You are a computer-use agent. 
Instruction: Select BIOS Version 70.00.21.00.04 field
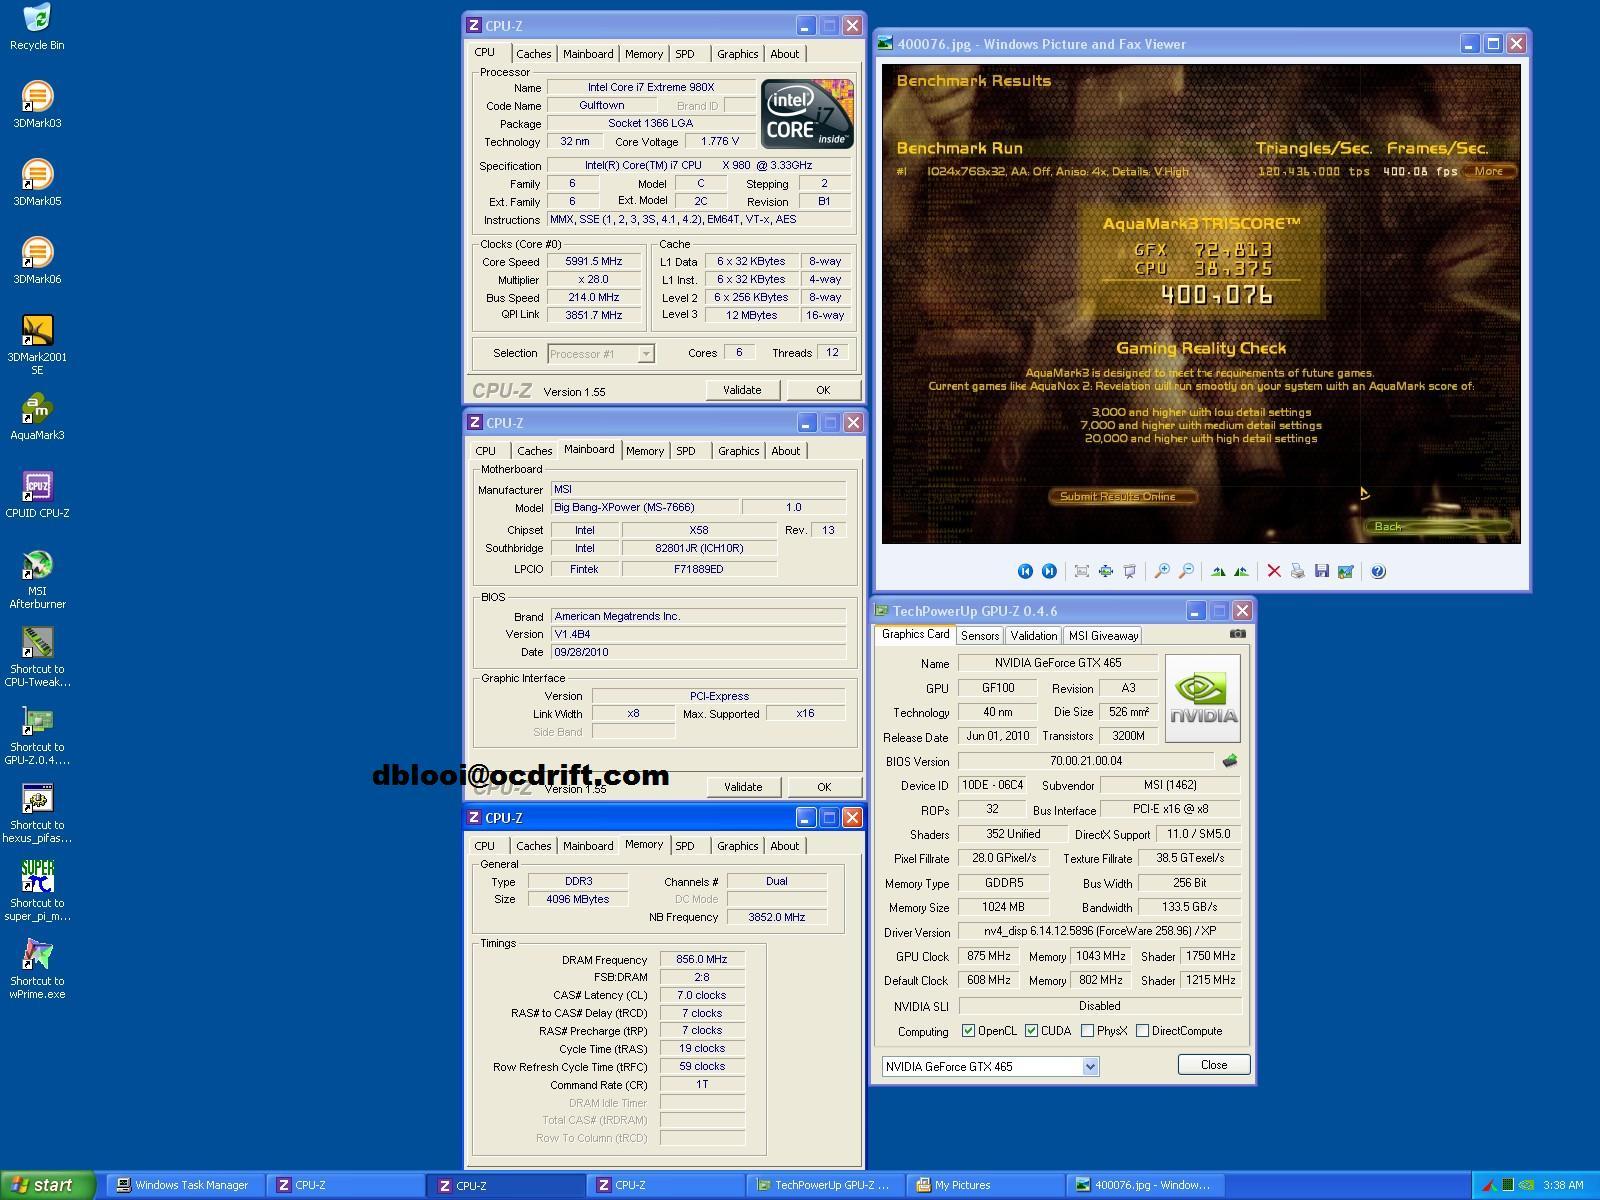(1086, 761)
